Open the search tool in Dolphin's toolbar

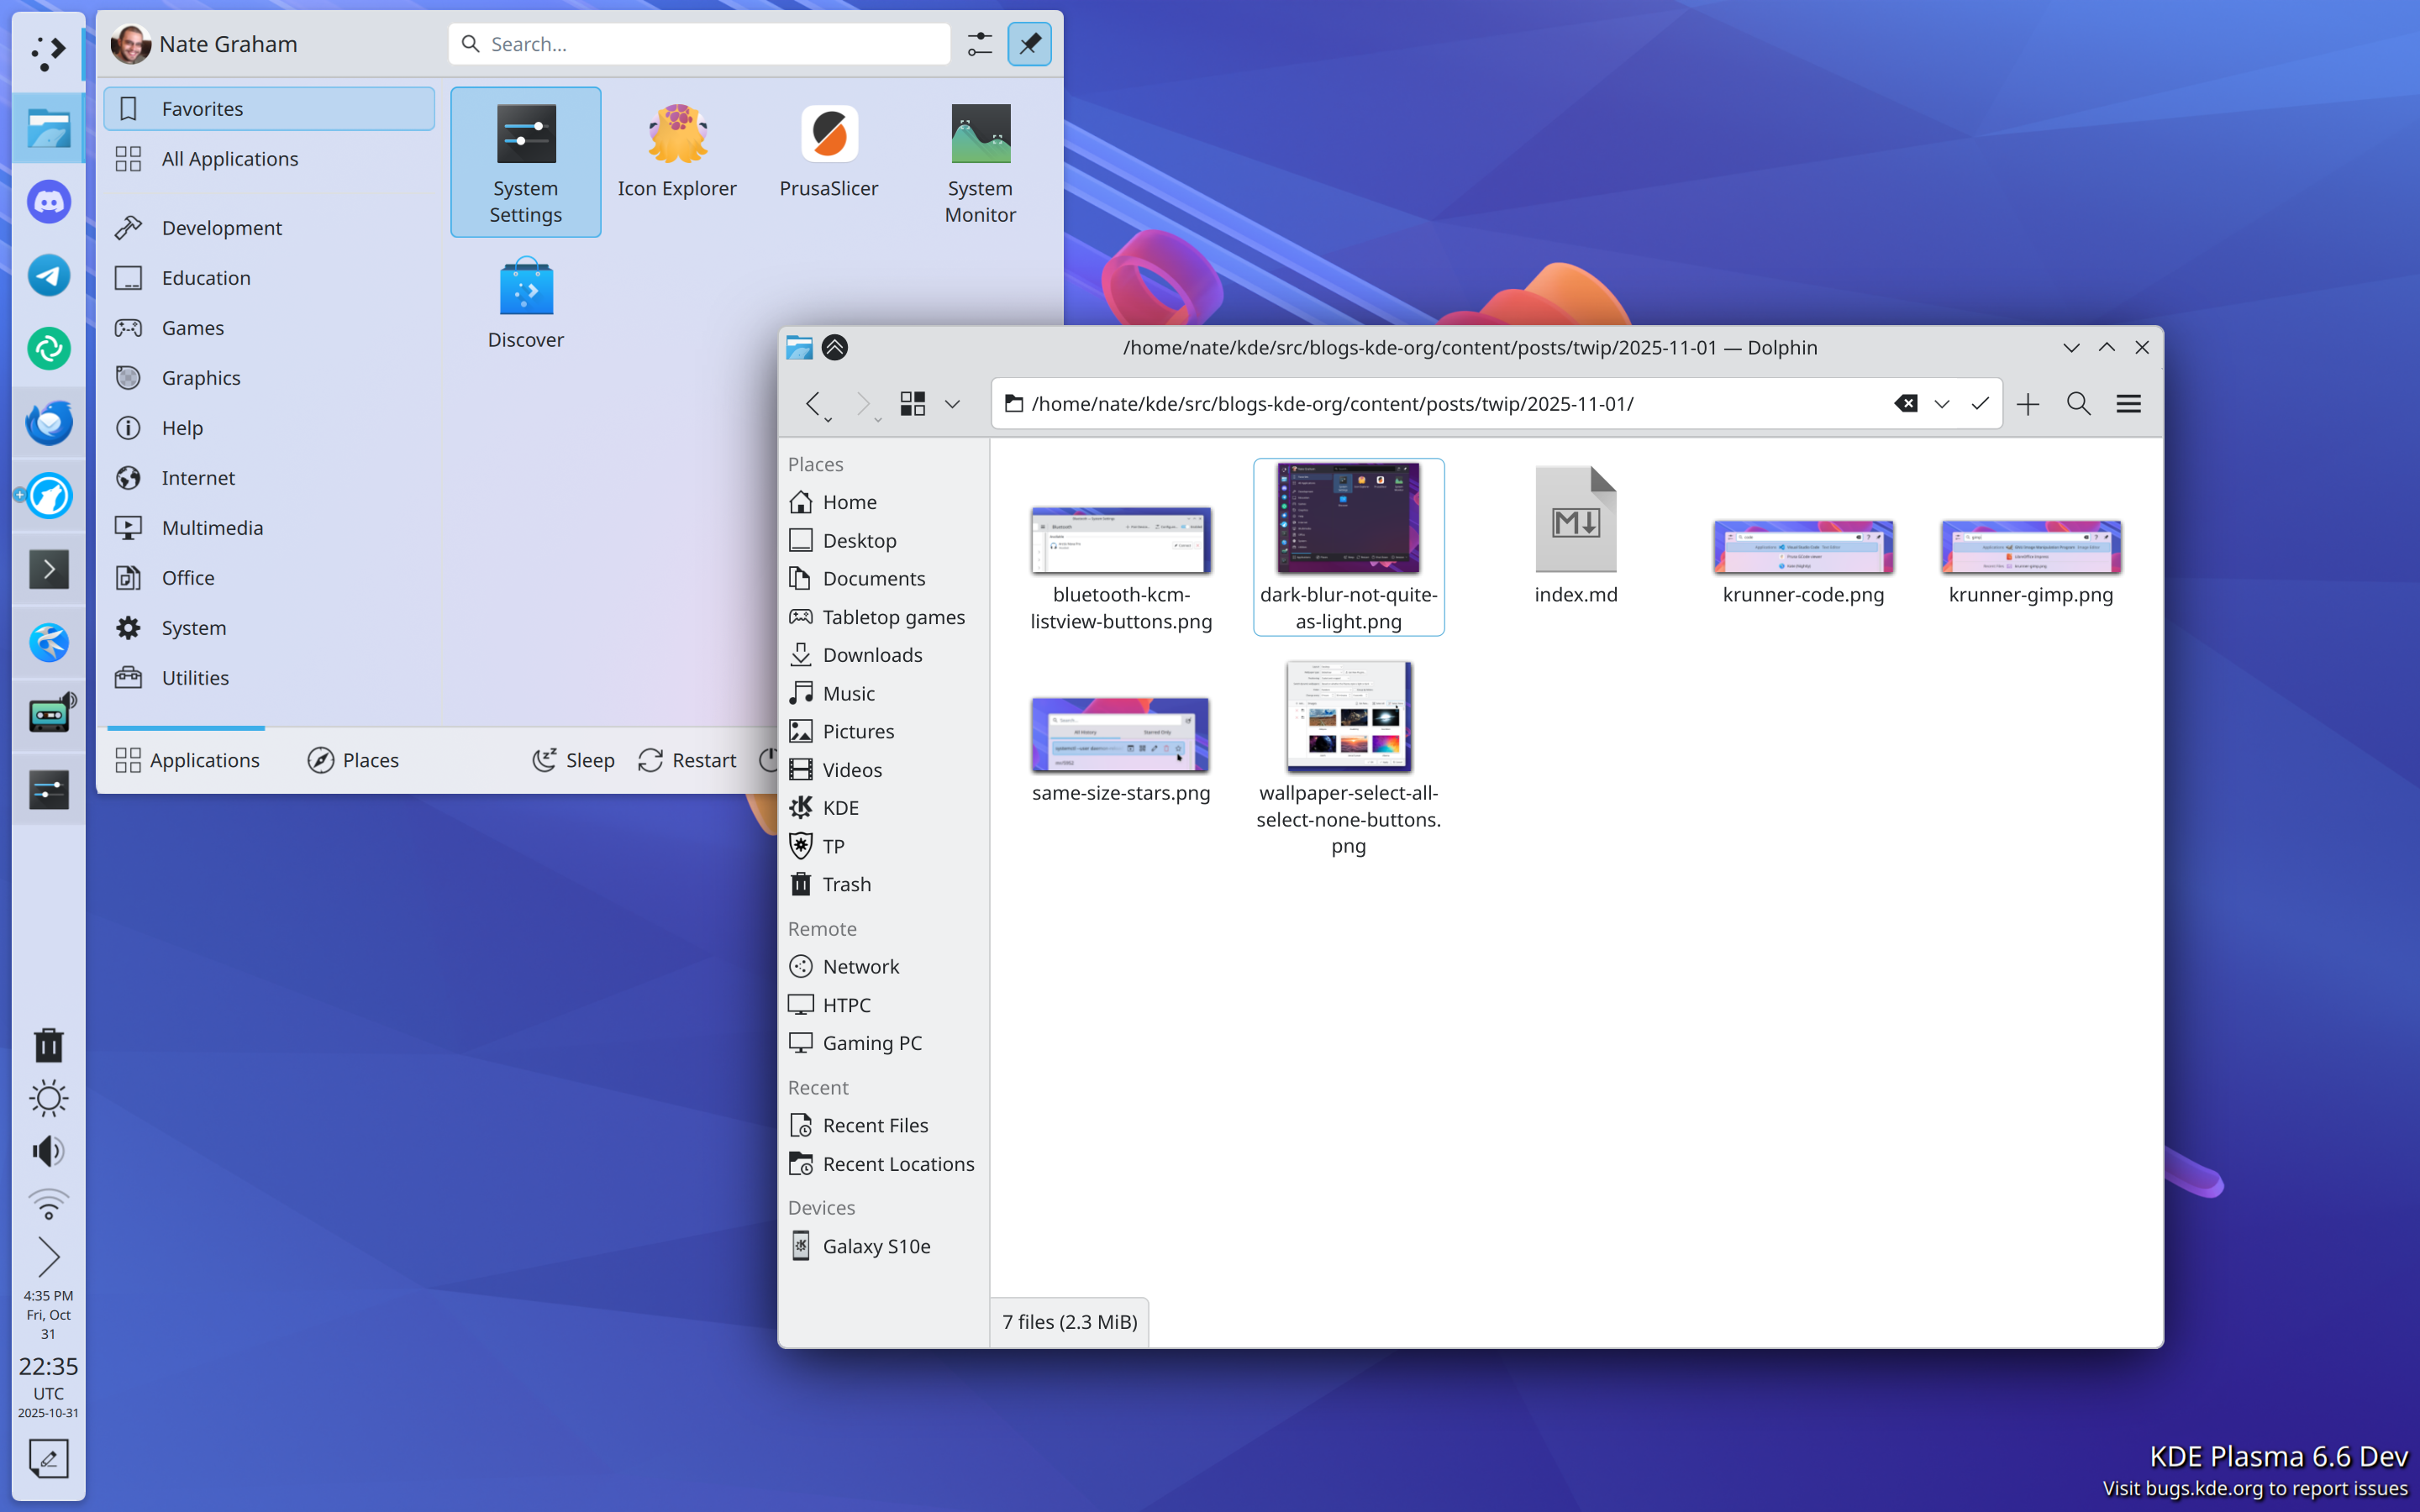tap(2077, 403)
